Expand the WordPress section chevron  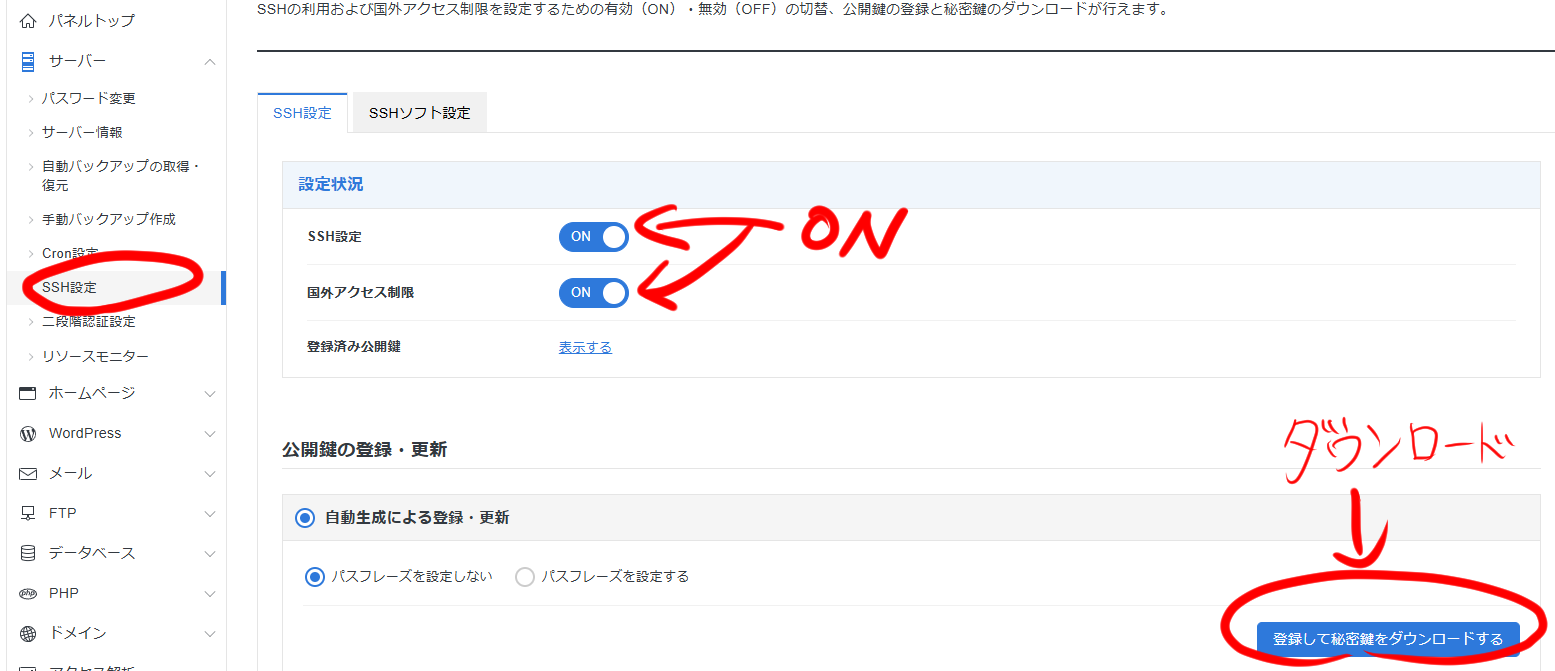210,434
